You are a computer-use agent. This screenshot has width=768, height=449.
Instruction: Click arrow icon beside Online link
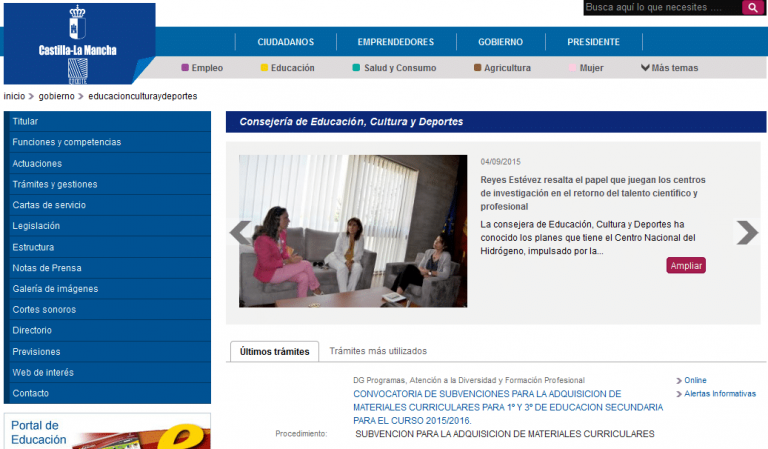(678, 381)
